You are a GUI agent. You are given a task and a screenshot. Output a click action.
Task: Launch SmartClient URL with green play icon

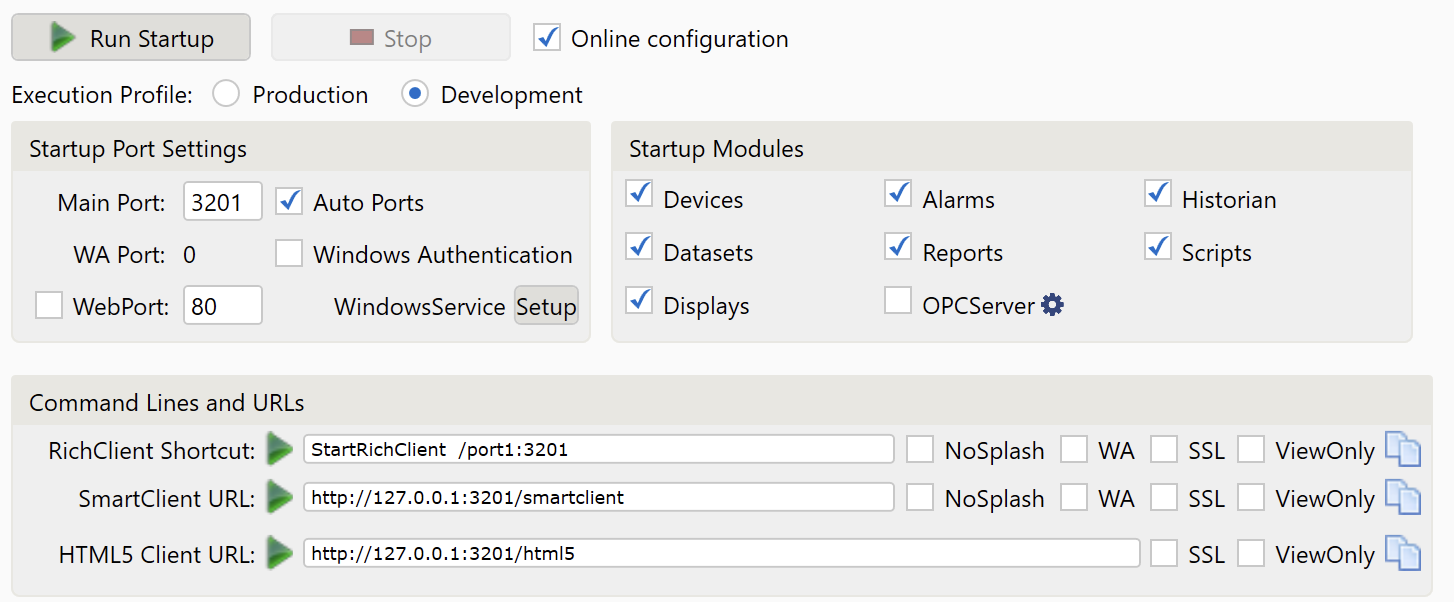pyautogui.click(x=280, y=497)
